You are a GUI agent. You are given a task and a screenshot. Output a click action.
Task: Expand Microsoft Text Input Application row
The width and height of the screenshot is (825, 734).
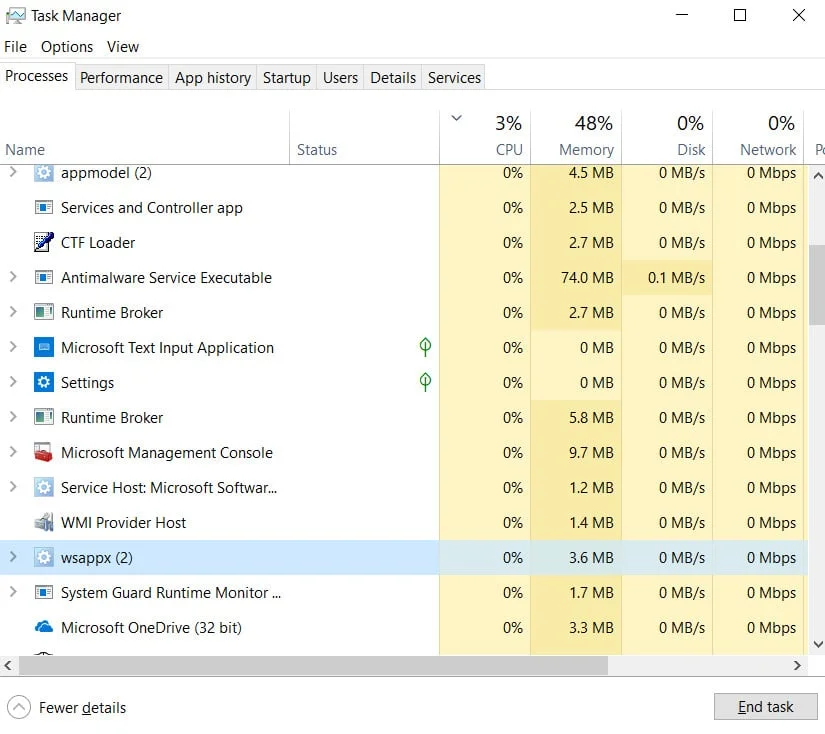pos(13,347)
